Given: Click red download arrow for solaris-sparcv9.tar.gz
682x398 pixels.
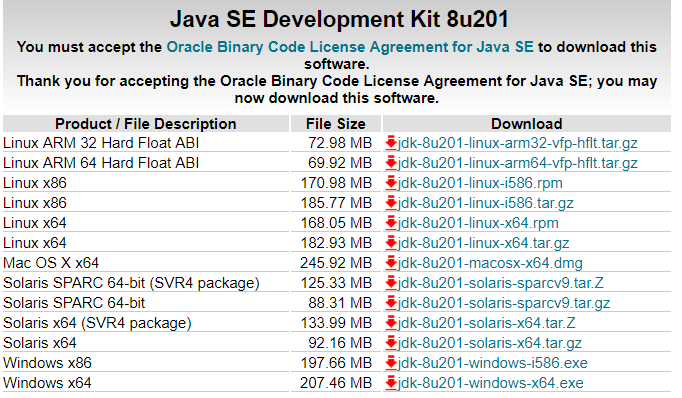Looking at the screenshot, I should [x=391, y=303].
